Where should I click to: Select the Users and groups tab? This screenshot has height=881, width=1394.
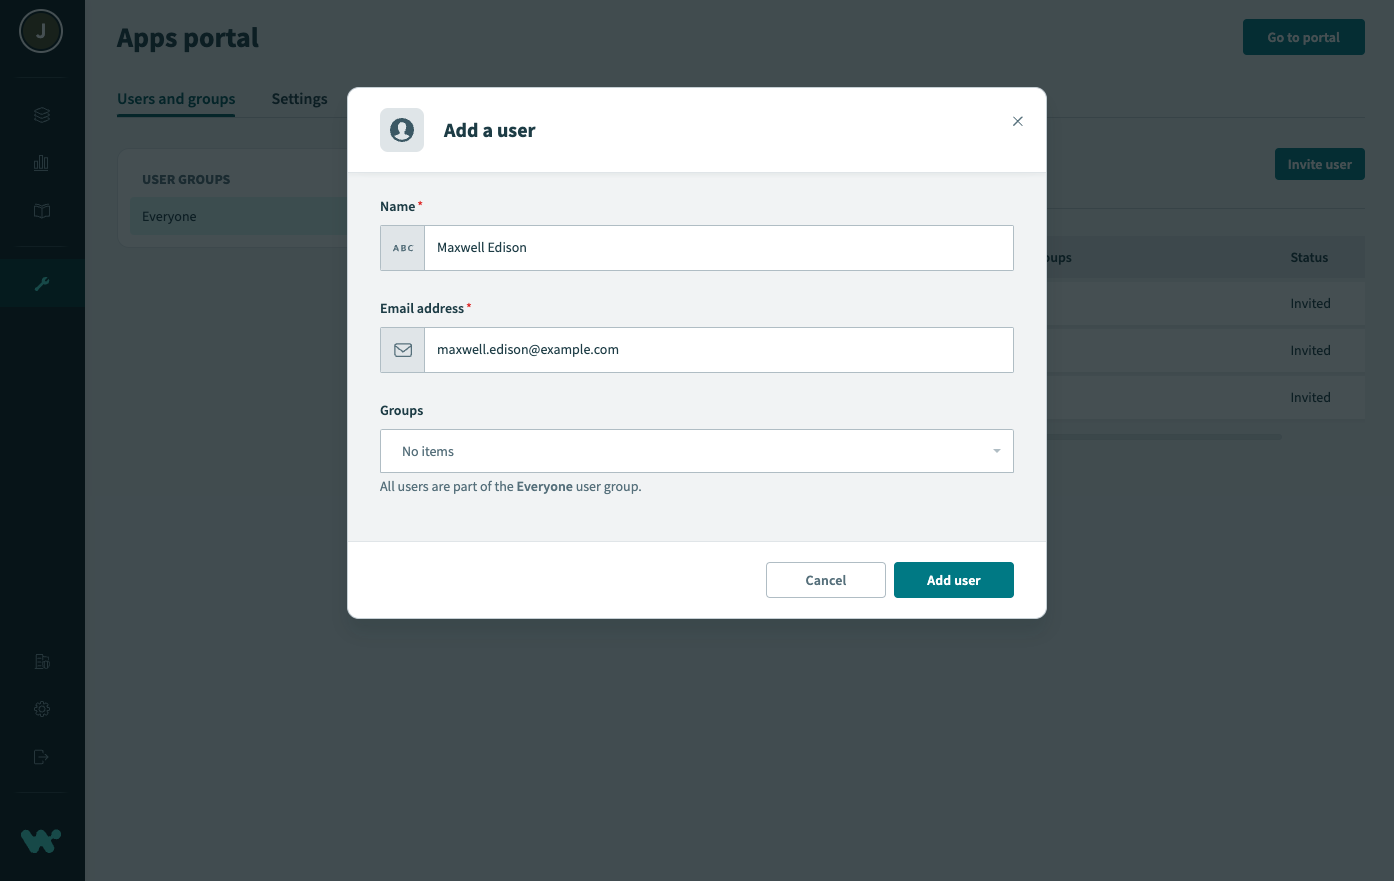pos(176,99)
